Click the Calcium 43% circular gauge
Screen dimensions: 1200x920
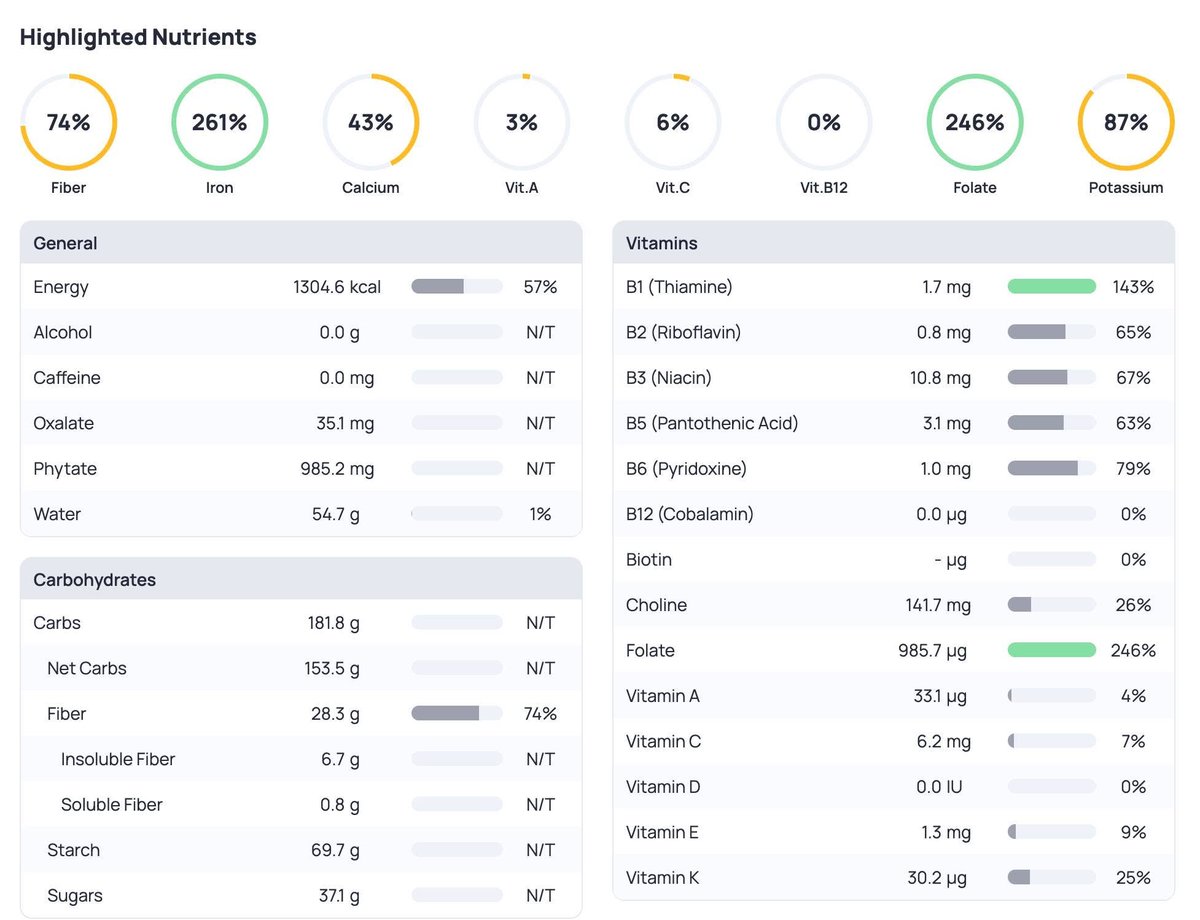point(371,122)
